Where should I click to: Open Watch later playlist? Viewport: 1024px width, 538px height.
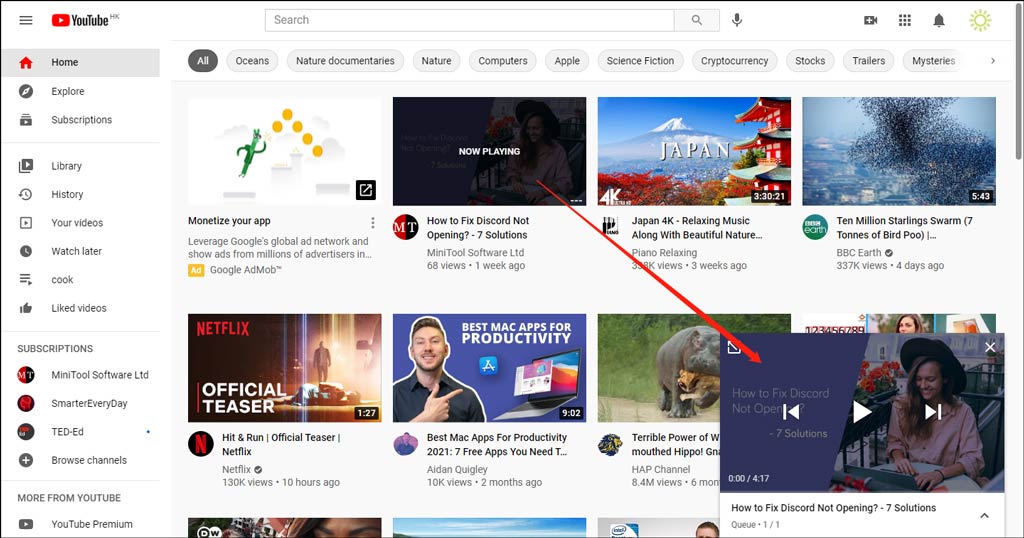[80, 251]
